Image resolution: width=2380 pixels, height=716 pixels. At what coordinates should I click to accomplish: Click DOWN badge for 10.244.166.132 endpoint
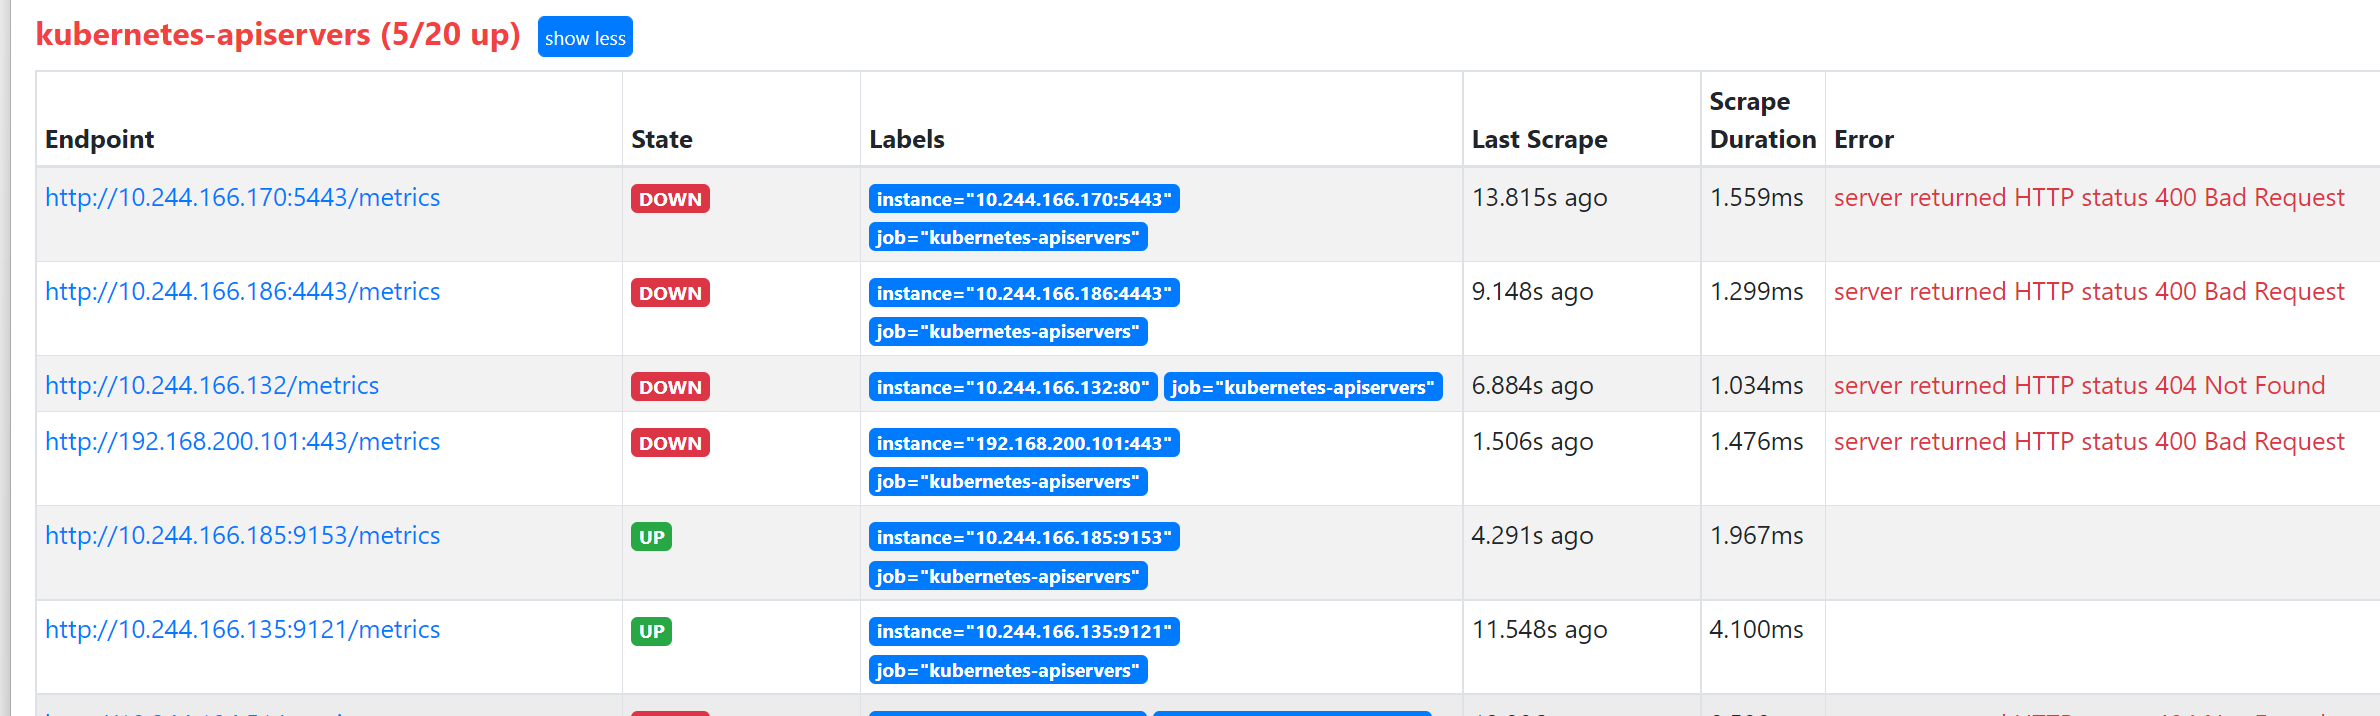[670, 387]
